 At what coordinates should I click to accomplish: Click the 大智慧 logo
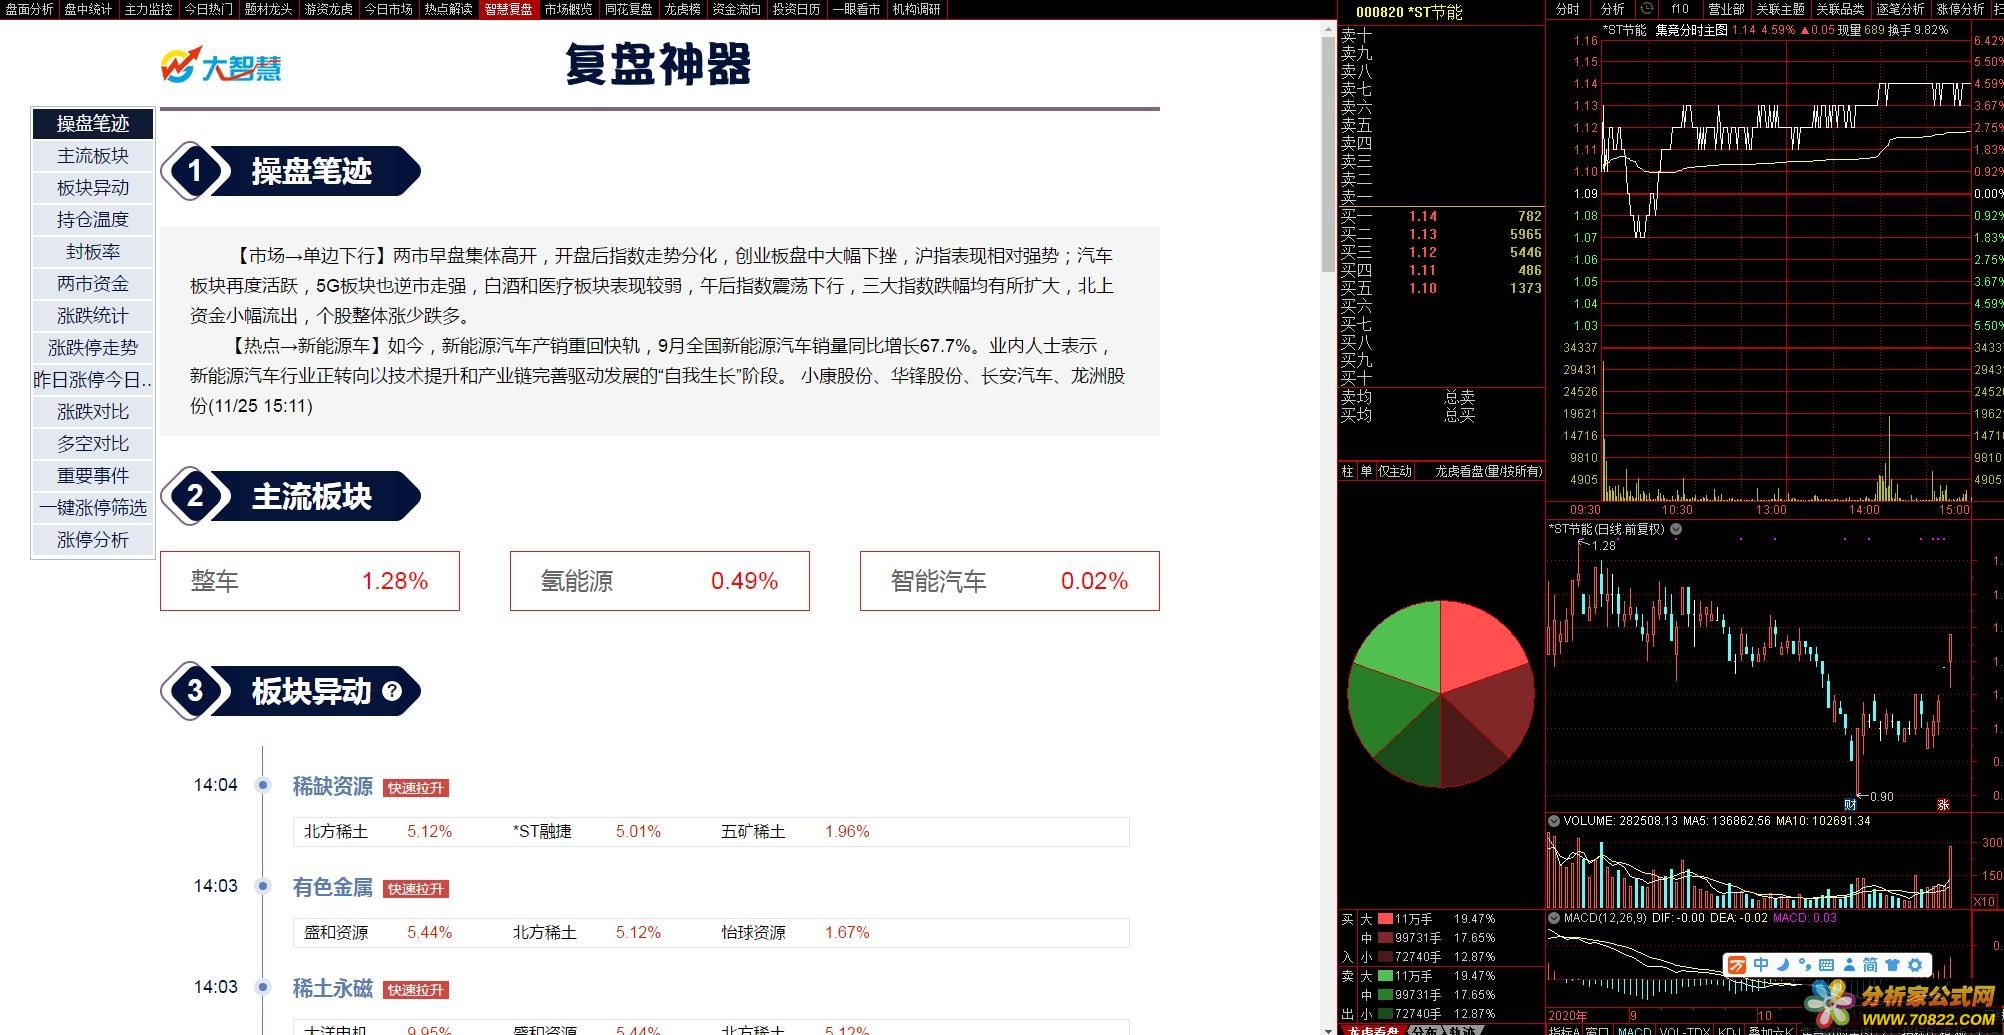click(x=221, y=65)
